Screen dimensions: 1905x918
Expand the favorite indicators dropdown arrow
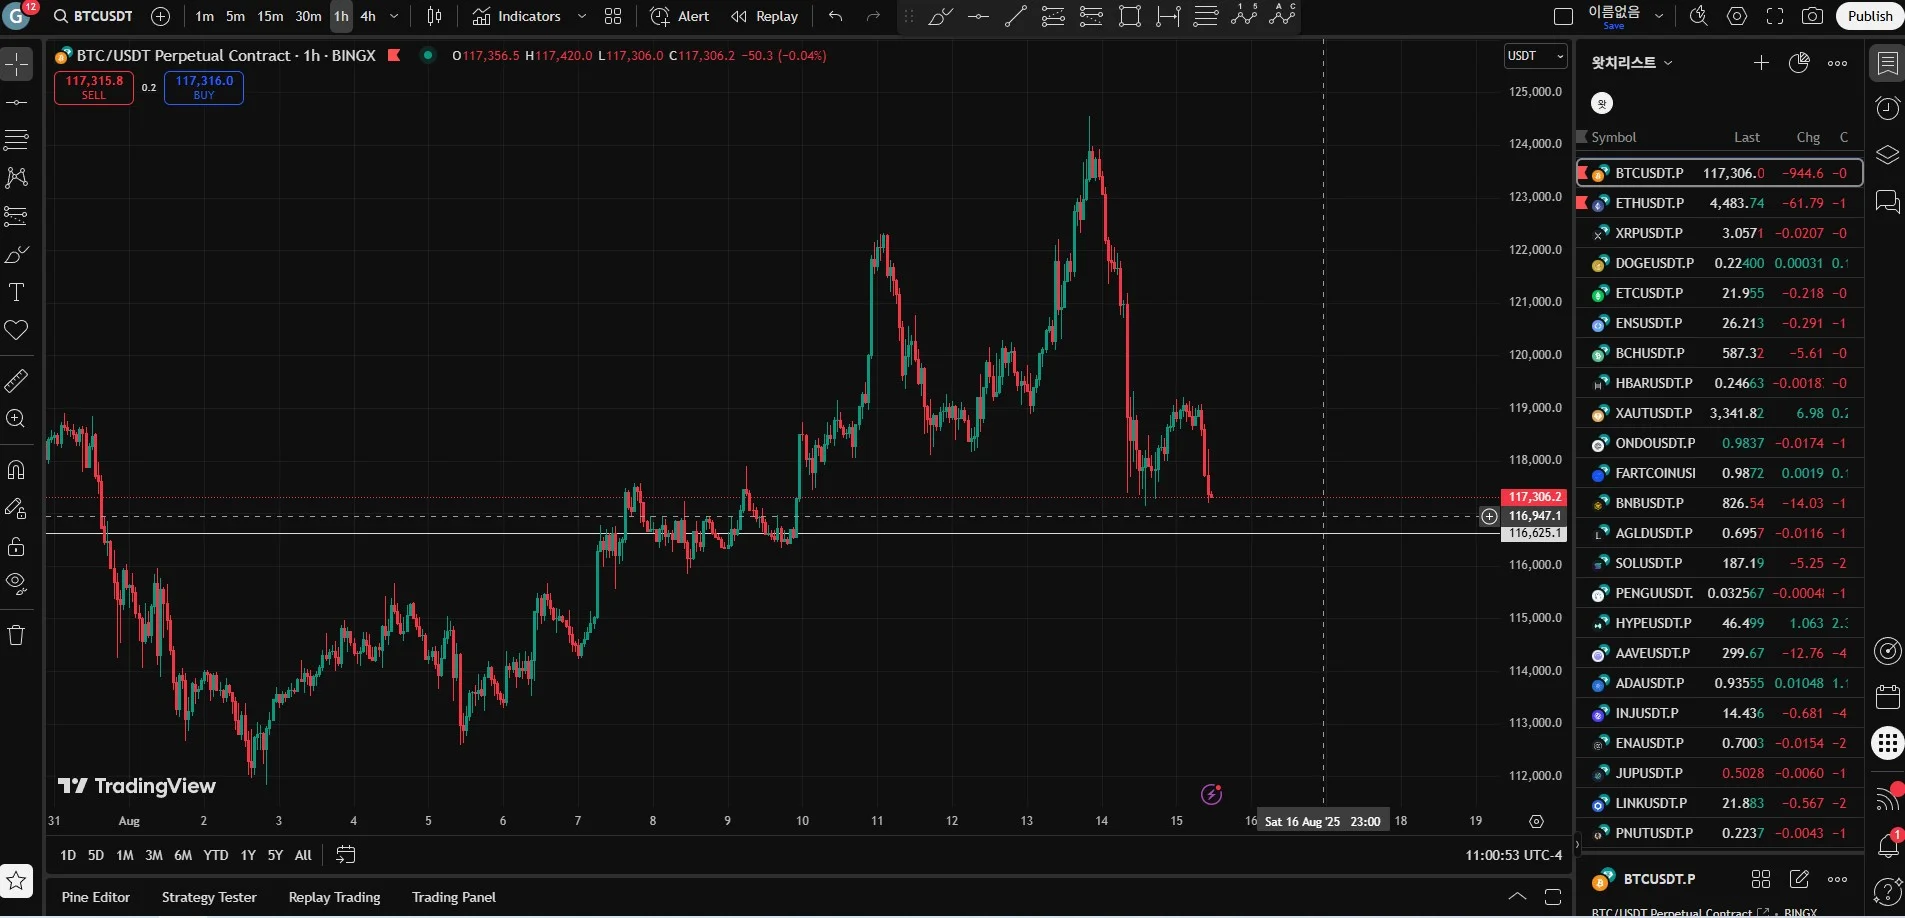582,16
